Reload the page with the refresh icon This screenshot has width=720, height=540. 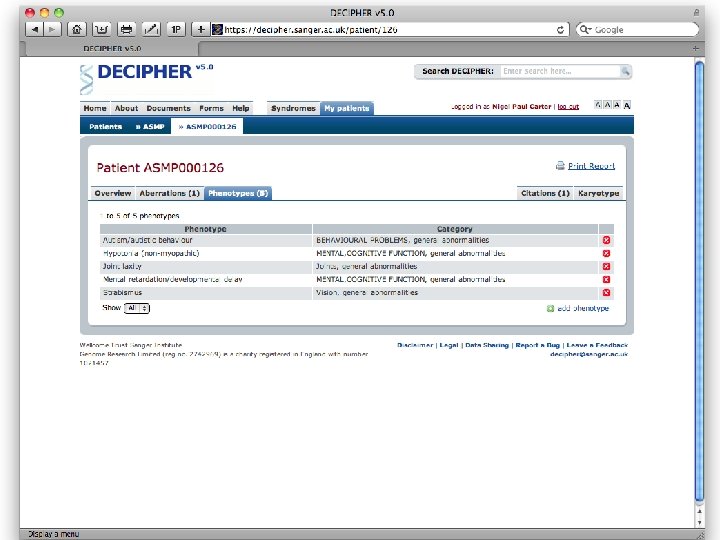tap(560, 30)
